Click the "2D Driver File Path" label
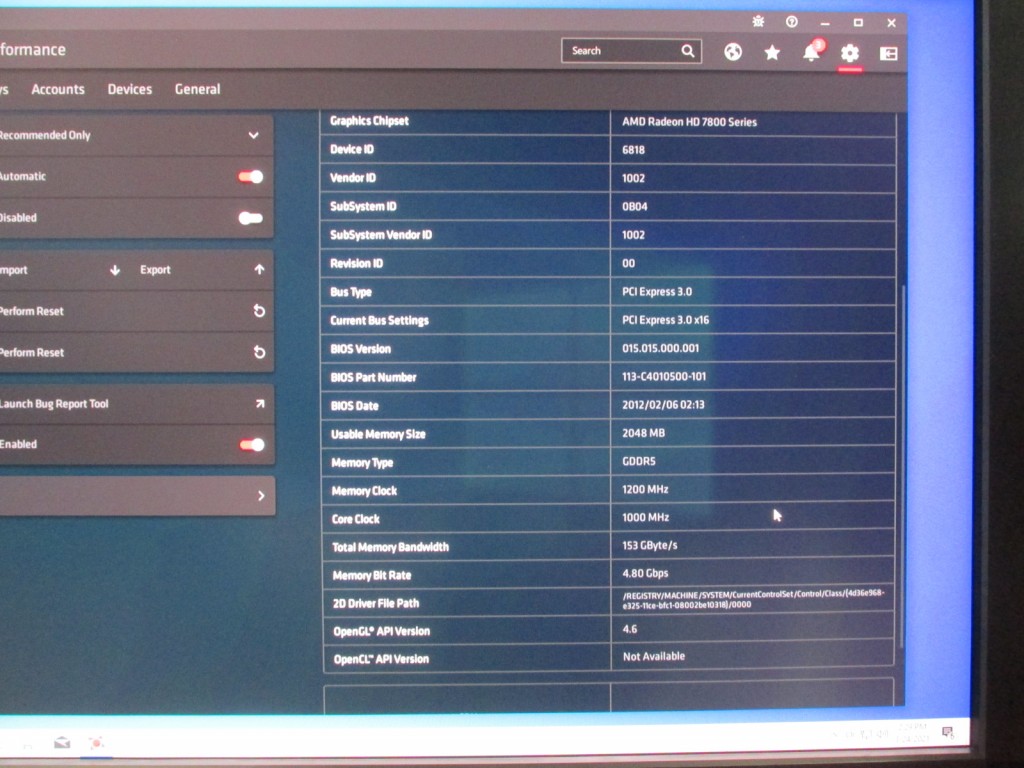Screen dimensions: 1024x768 (x=376, y=603)
